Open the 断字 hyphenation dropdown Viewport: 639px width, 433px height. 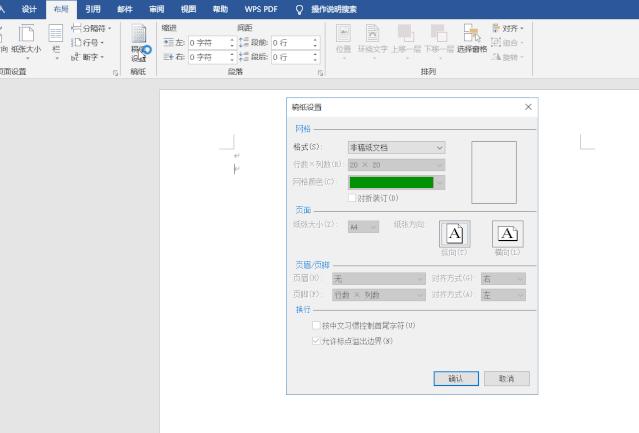point(87,57)
